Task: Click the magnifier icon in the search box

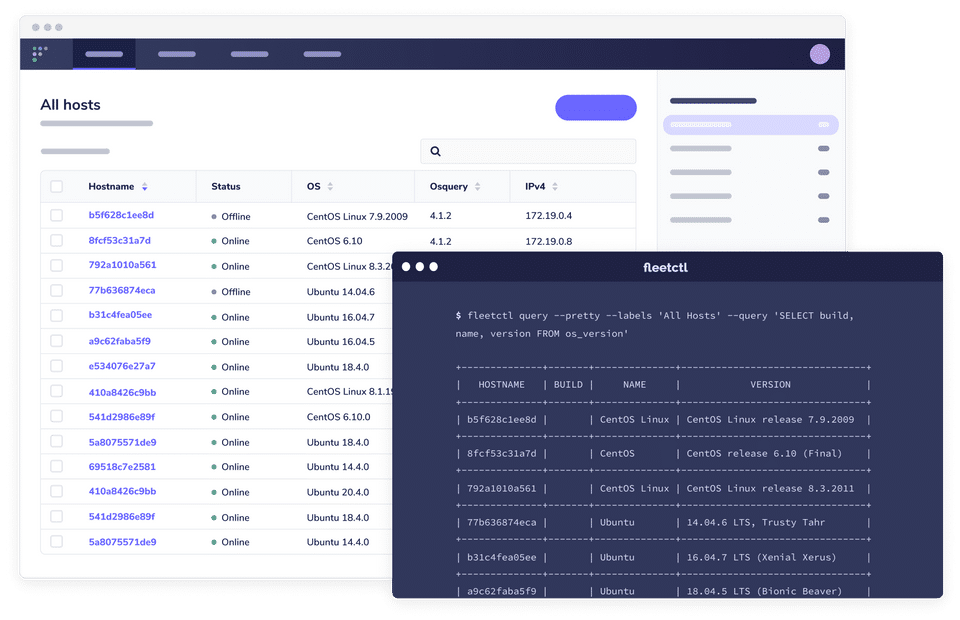Action: point(435,151)
